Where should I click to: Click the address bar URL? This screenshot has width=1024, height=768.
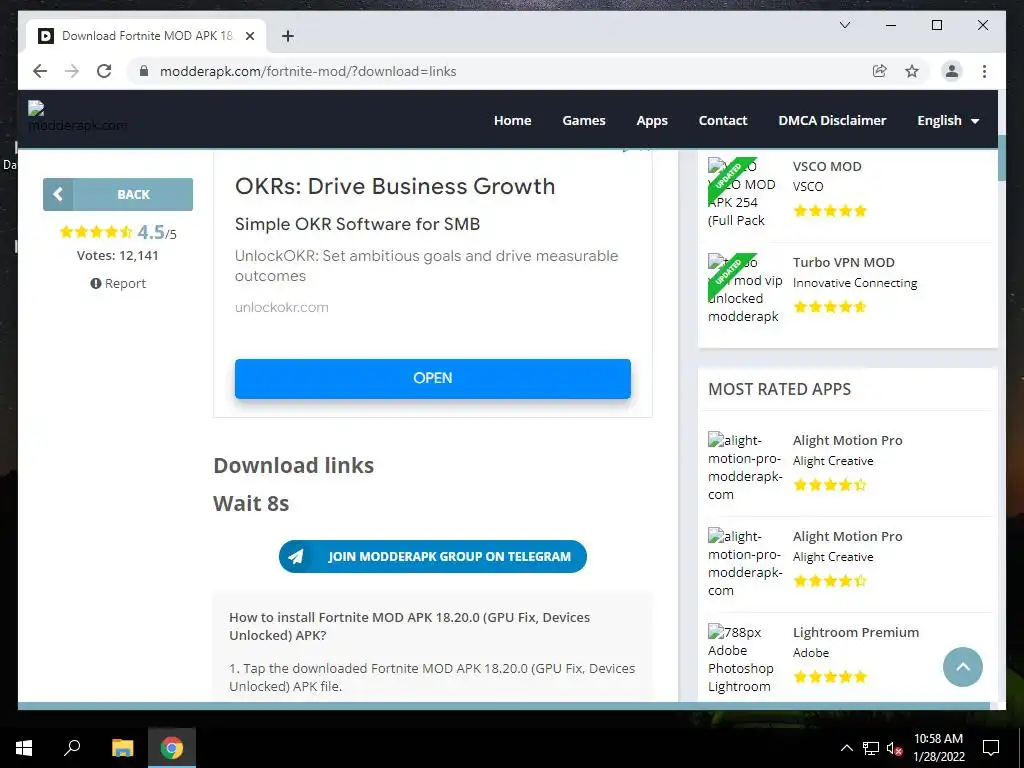(308, 71)
